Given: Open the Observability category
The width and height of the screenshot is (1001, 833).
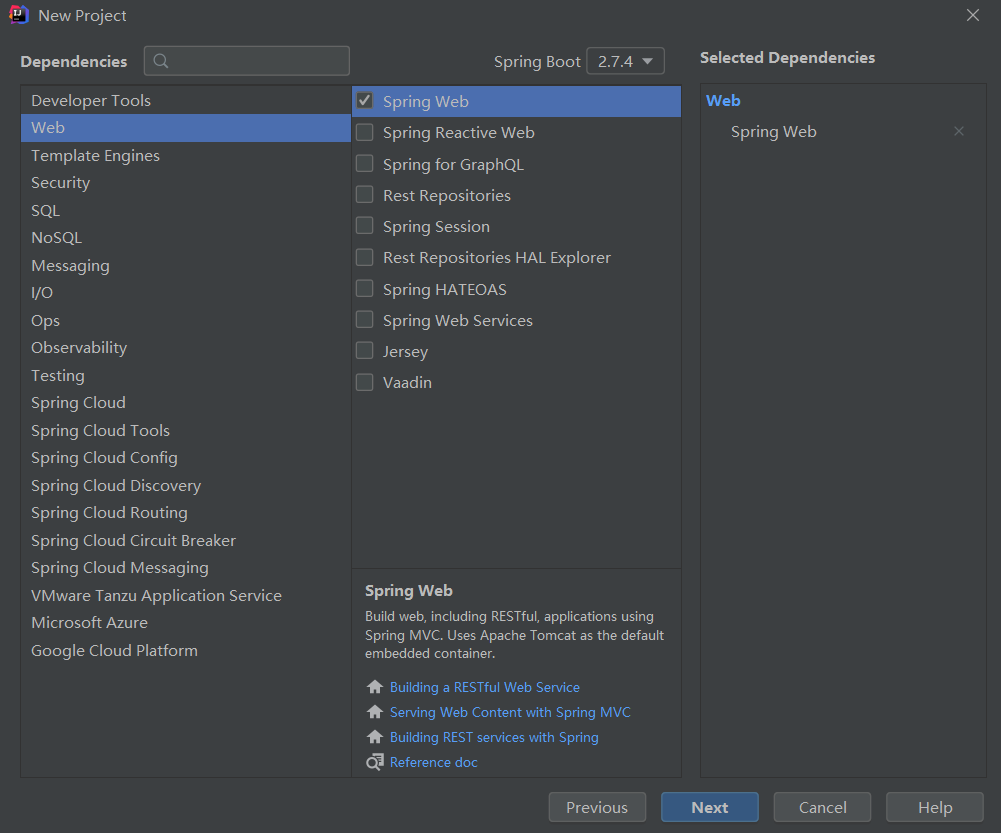Looking at the screenshot, I should pyautogui.click(x=186, y=347).
